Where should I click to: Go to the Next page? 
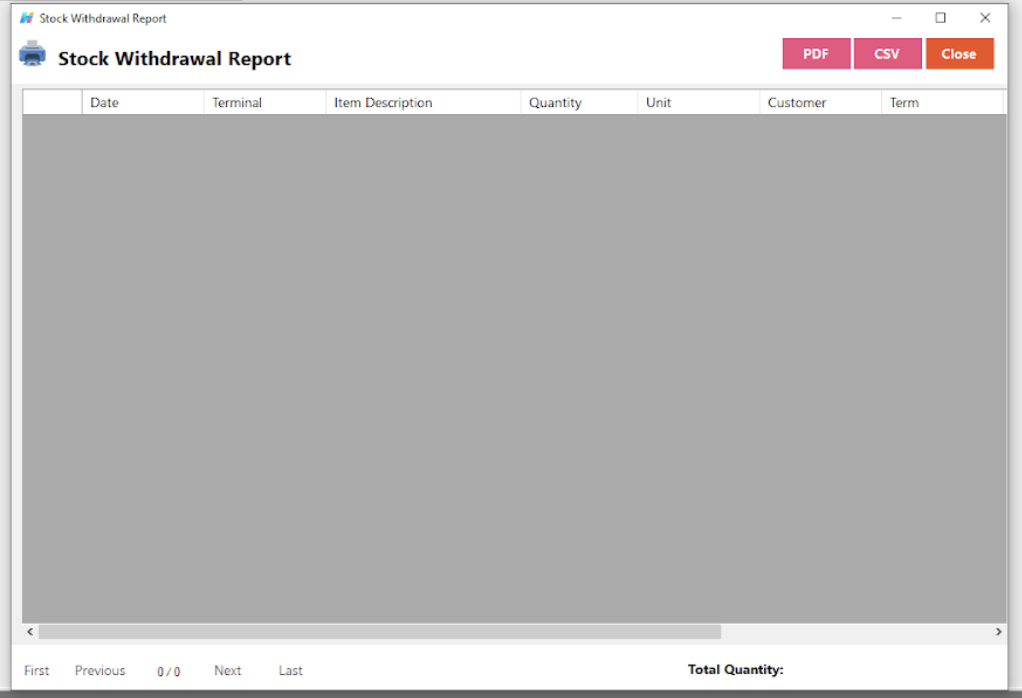coord(227,671)
